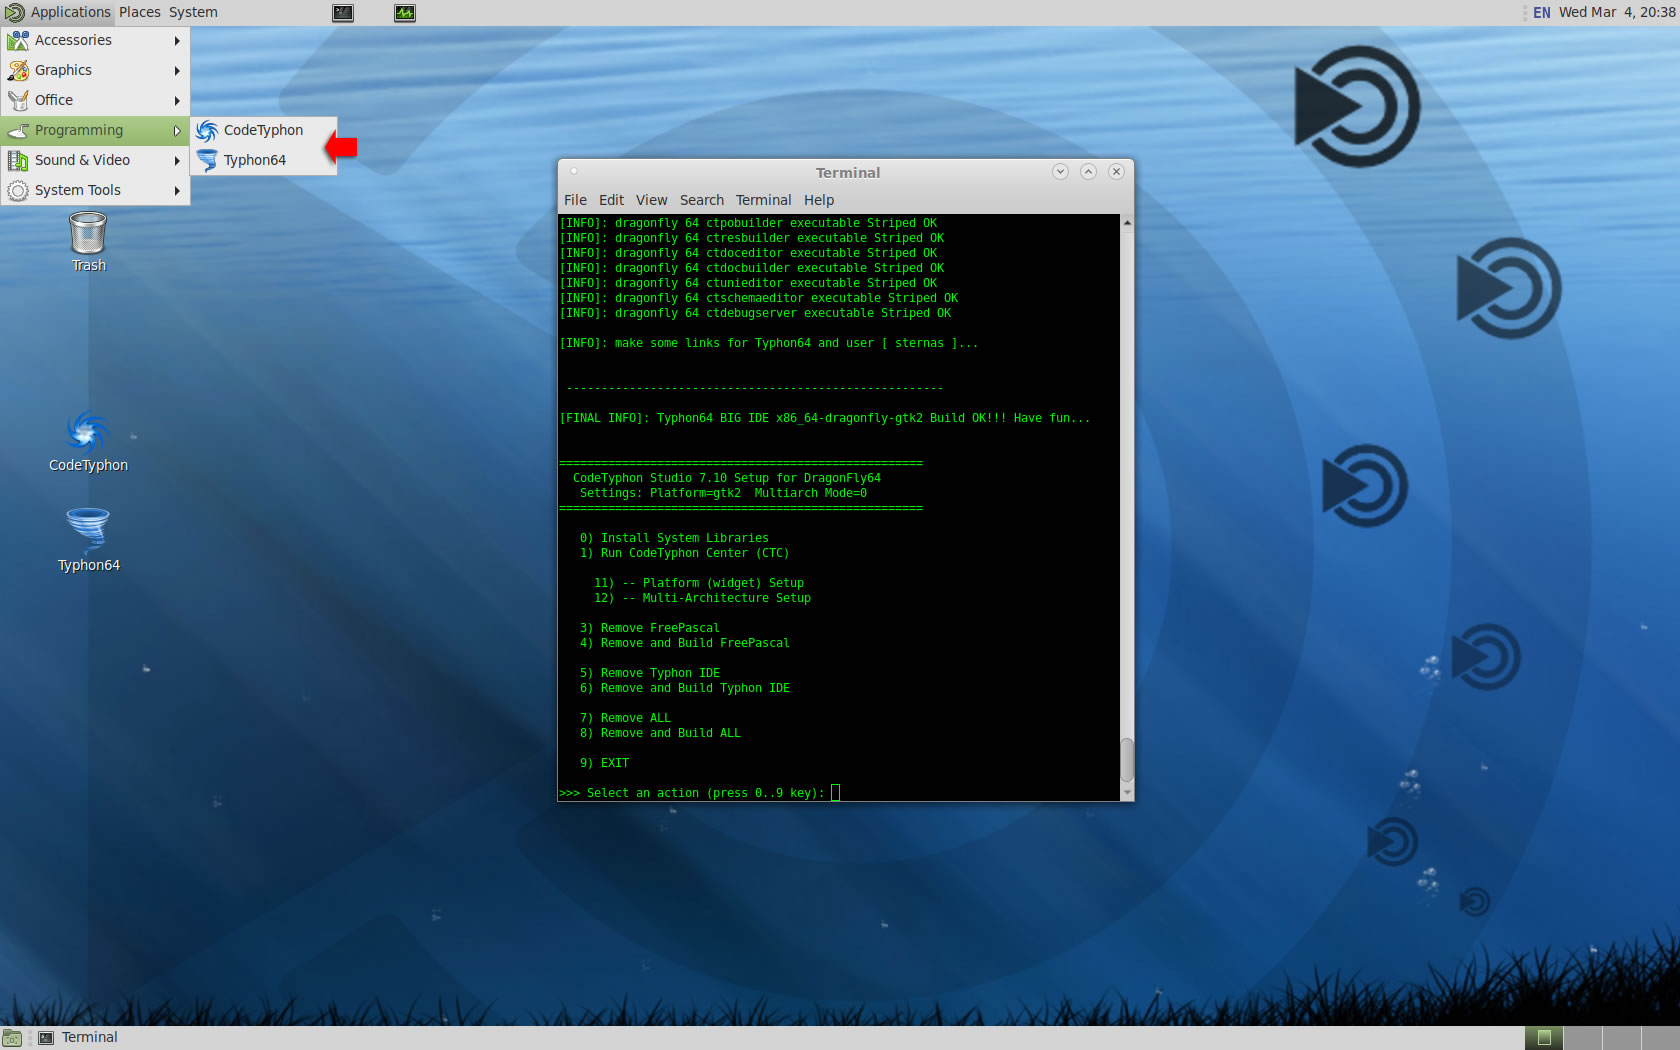Expand the System Tools submenu arrow

[x=177, y=190]
